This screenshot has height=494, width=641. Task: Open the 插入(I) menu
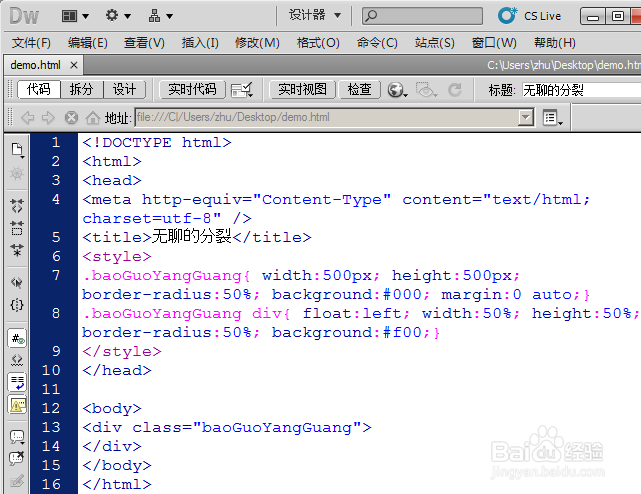click(x=200, y=43)
